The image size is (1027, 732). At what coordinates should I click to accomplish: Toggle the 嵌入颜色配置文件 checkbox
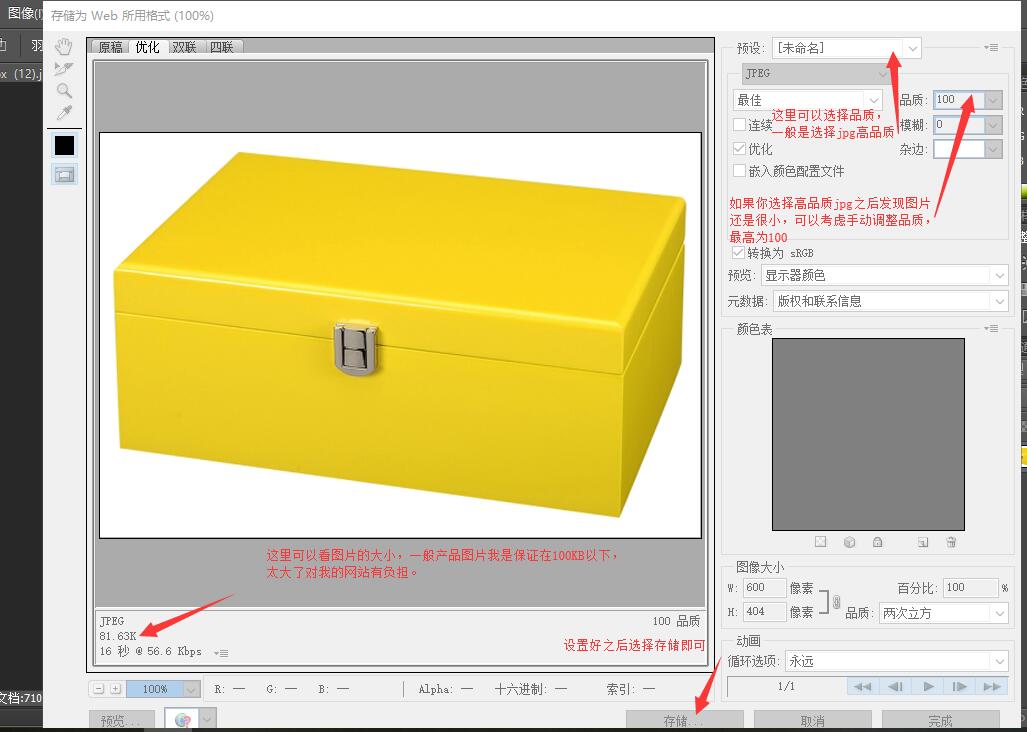point(740,171)
